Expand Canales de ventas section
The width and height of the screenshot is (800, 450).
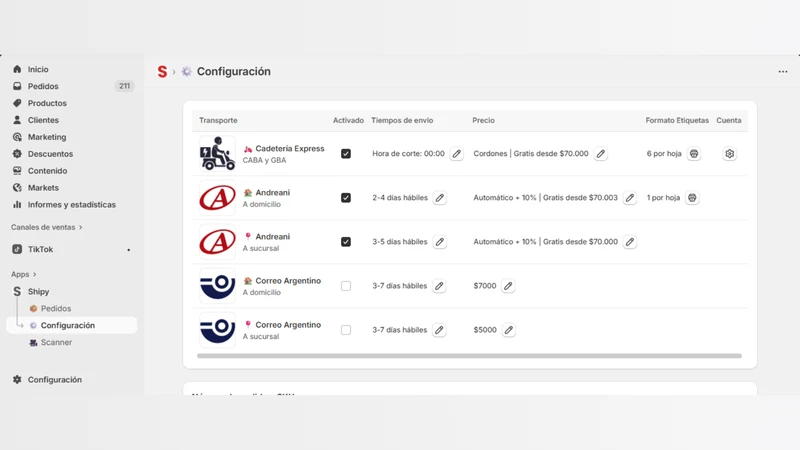(x=46, y=227)
